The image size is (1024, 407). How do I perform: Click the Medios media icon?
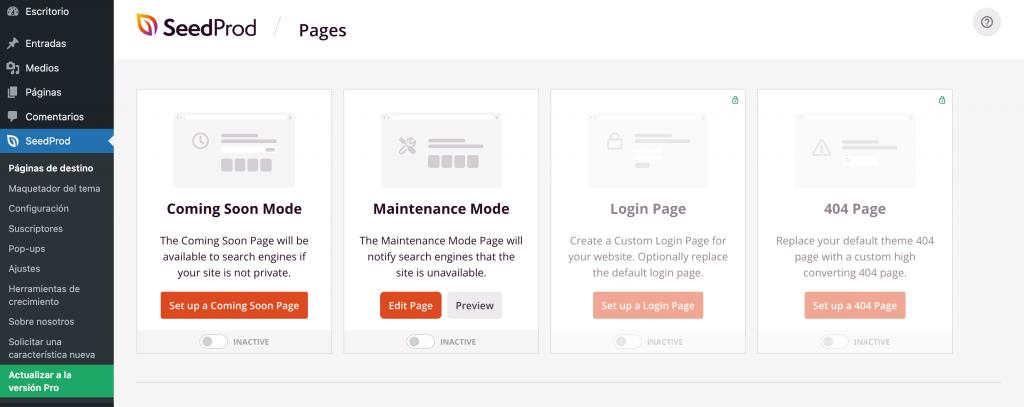click(12, 68)
